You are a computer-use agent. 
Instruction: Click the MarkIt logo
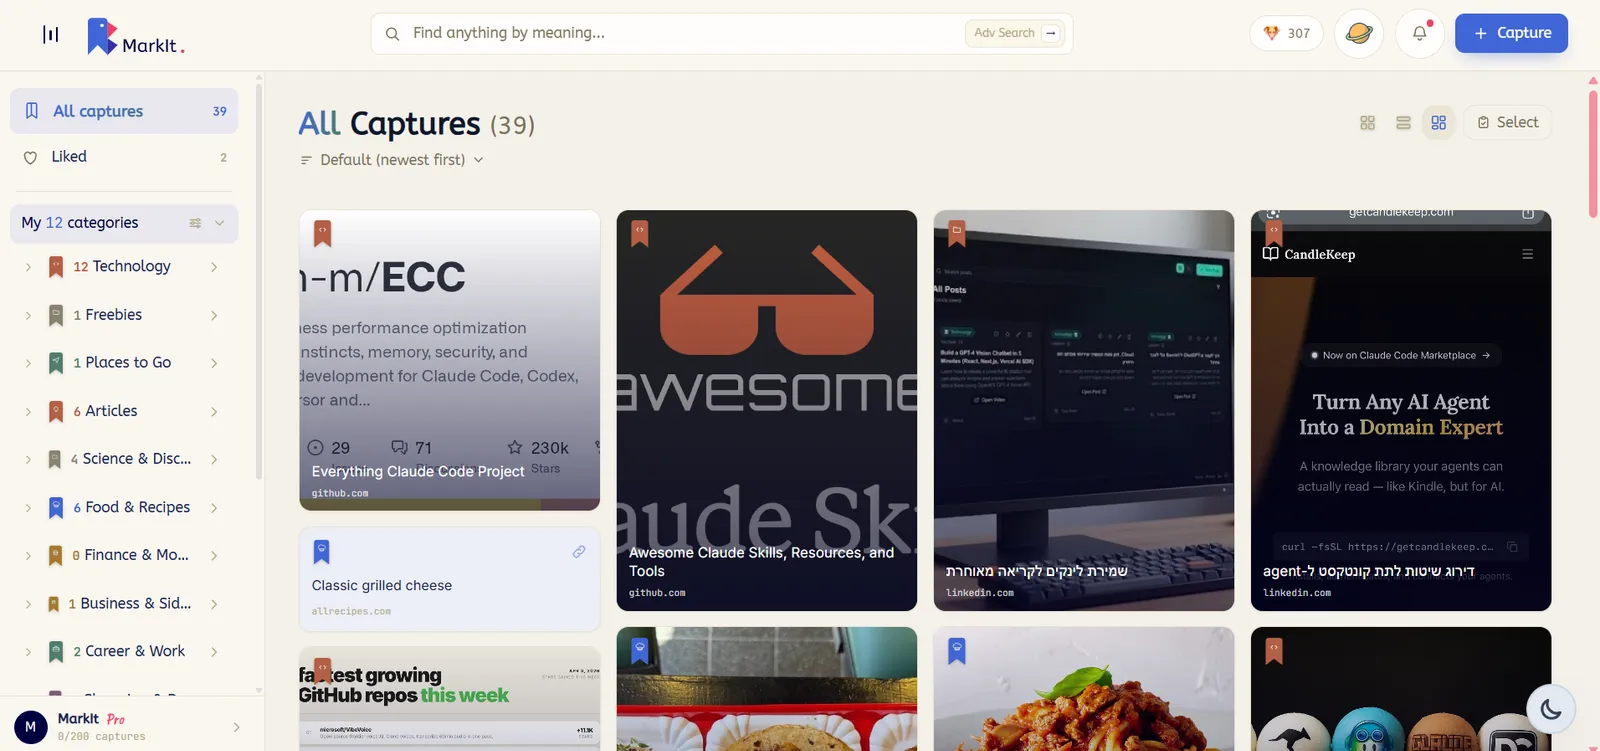click(x=135, y=36)
